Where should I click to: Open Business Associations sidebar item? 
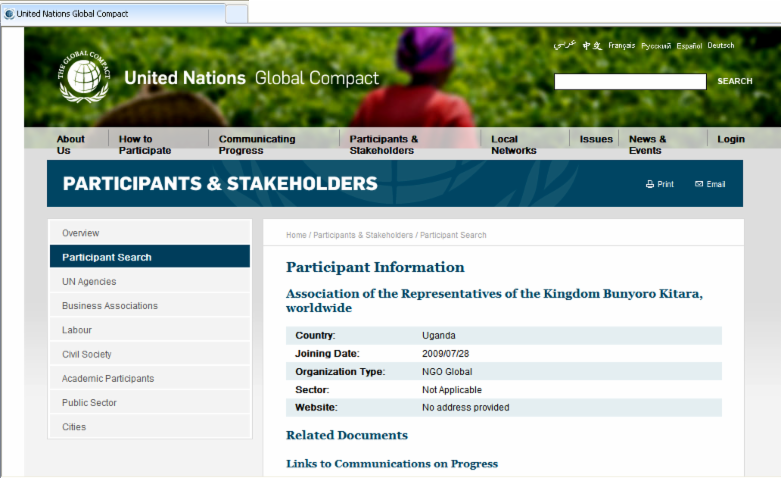pyautogui.click(x=109, y=306)
